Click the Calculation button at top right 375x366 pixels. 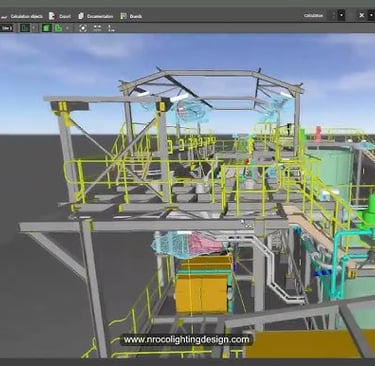point(313,15)
